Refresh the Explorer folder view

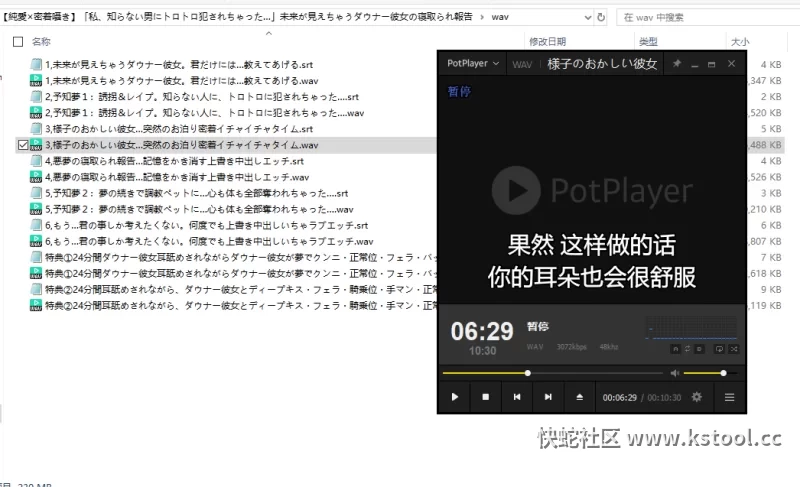[x=601, y=17]
